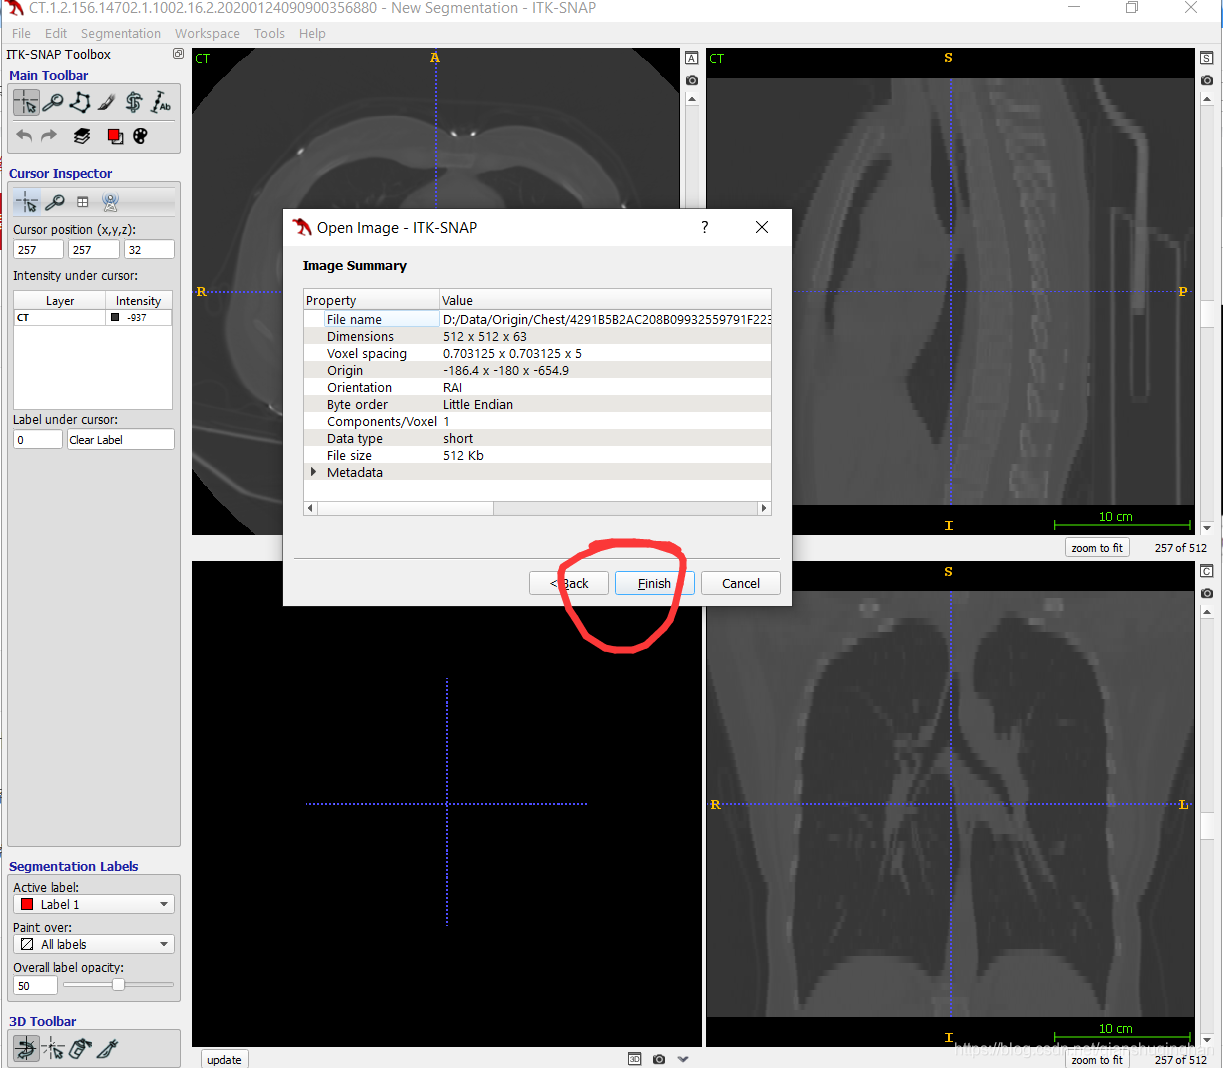Undock the ITK-SNAP Toolbox panel

[x=178, y=54]
